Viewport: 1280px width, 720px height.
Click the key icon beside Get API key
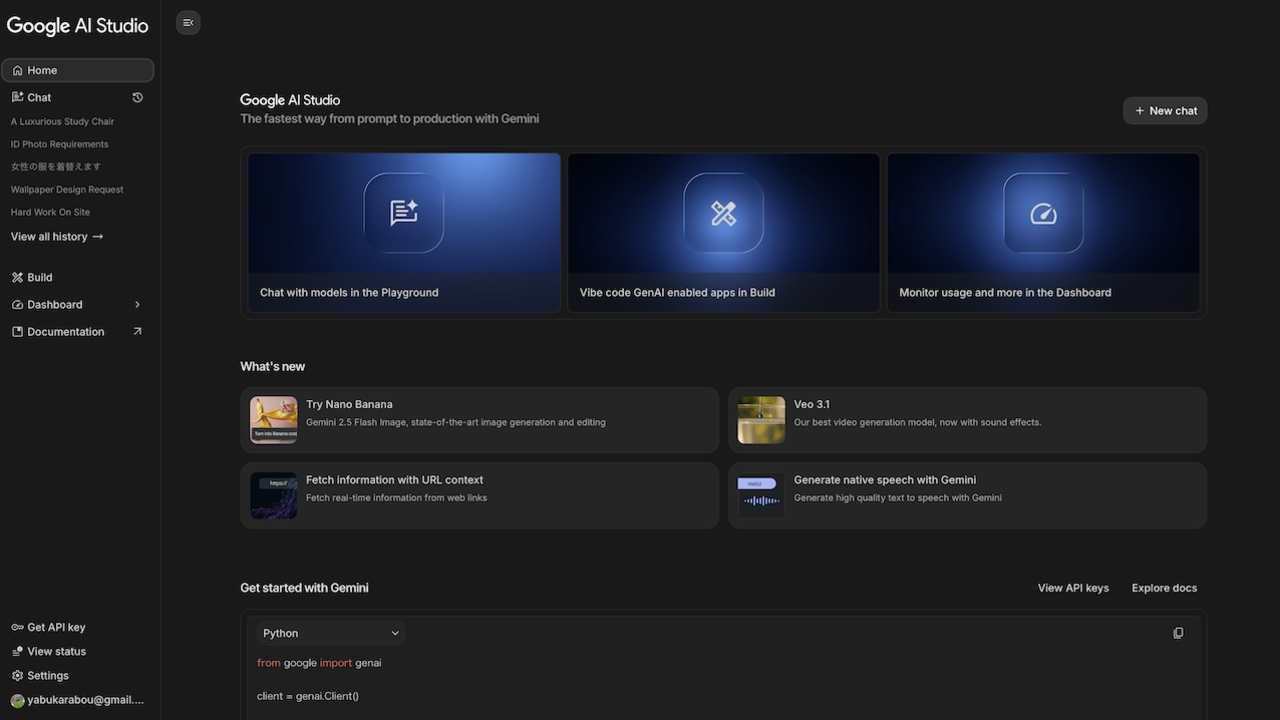pos(17,627)
